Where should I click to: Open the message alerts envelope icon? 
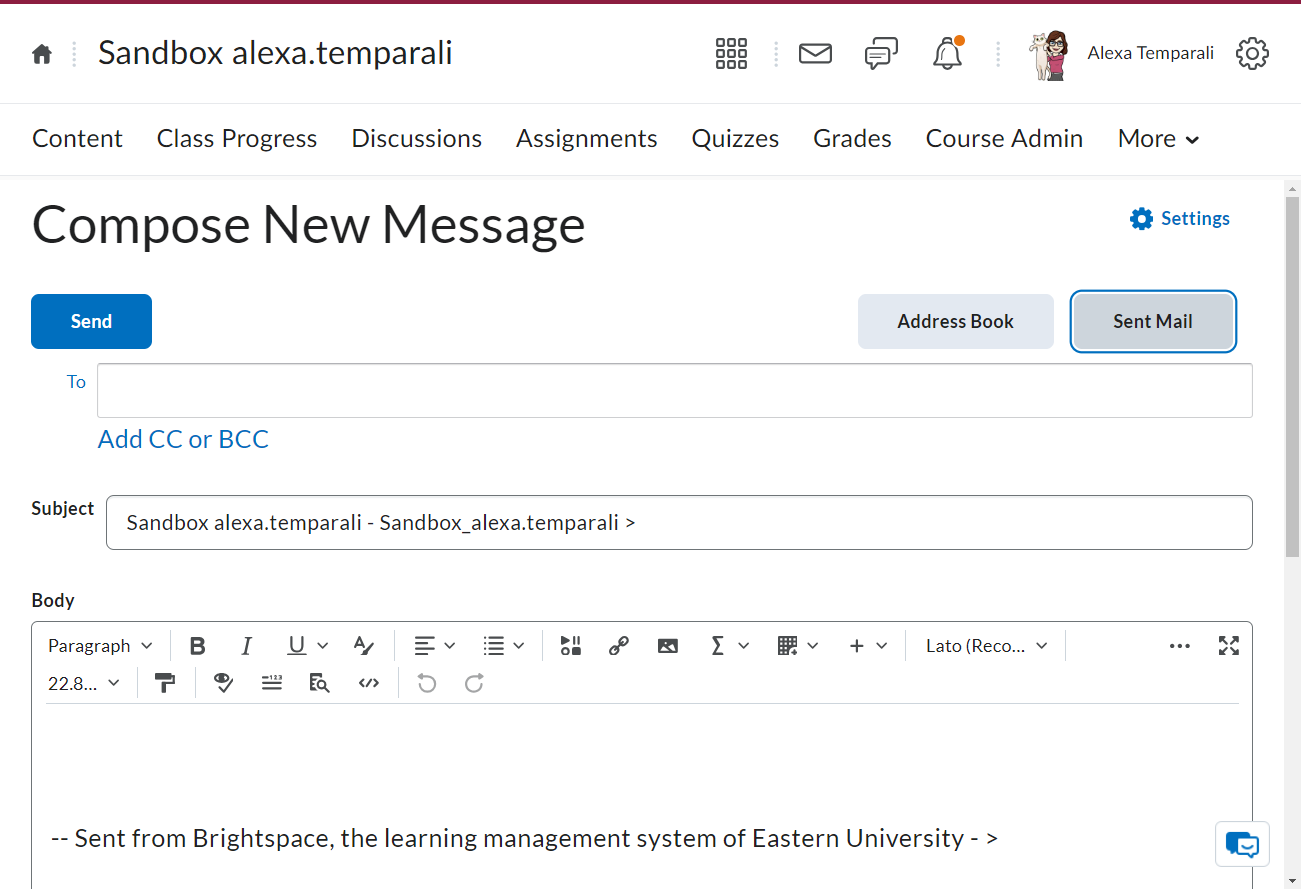pyautogui.click(x=815, y=53)
